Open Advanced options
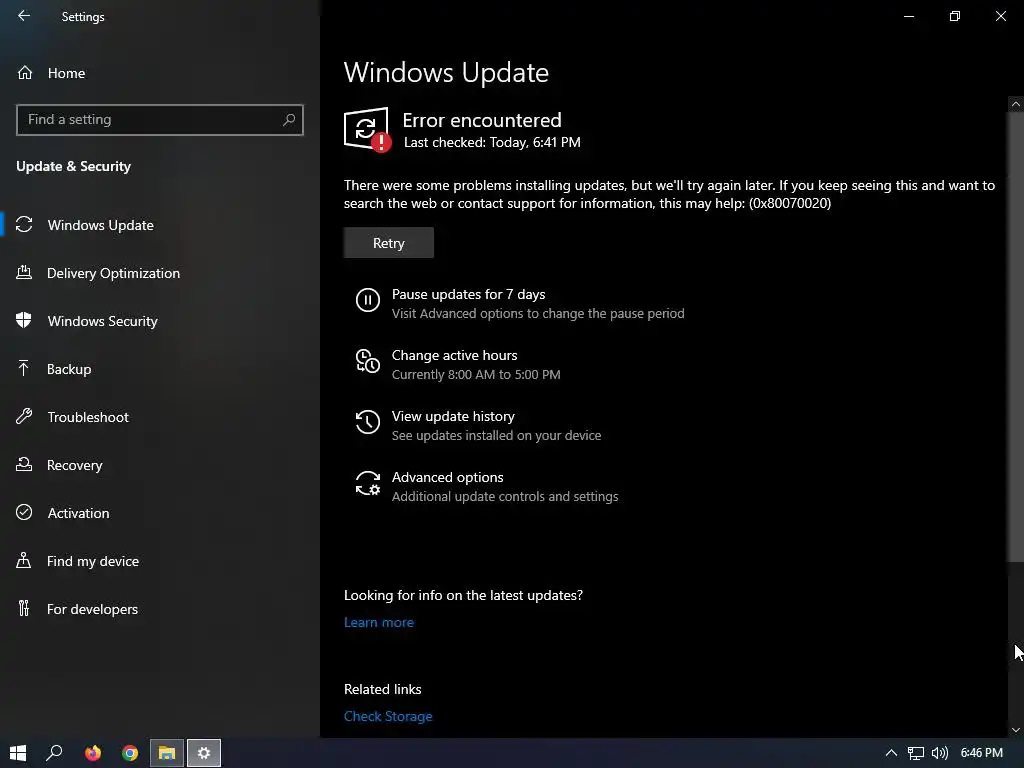The height and width of the screenshot is (768, 1024). point(447,477)
